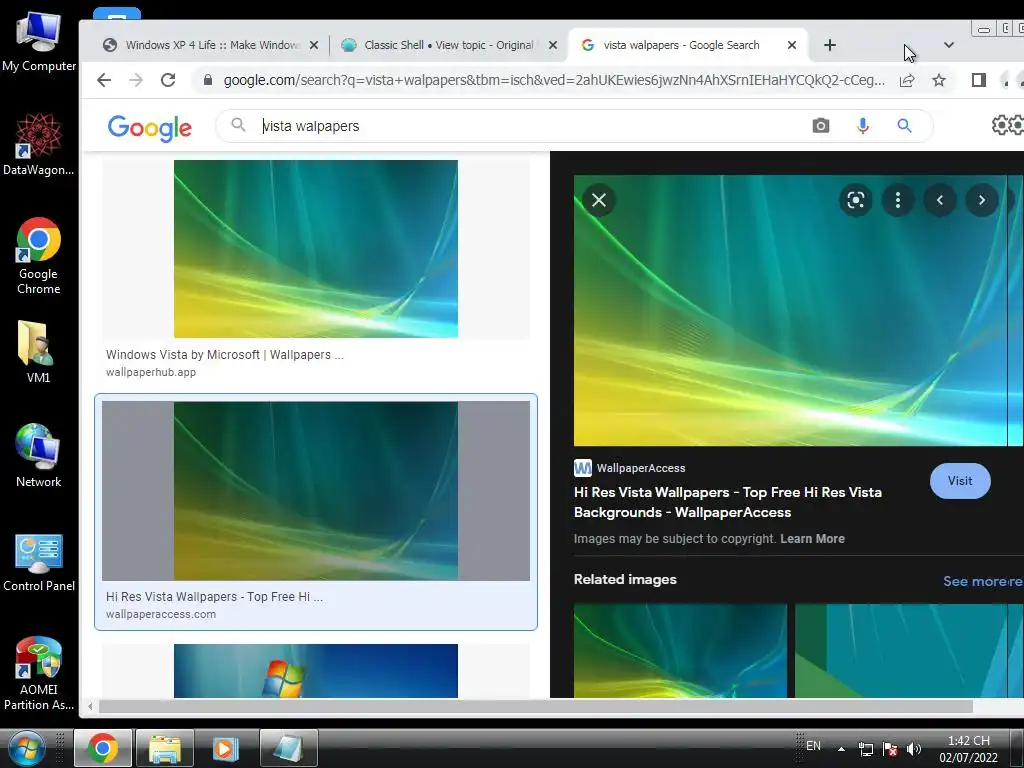The height and width of the screenshot is (768, 1024).
Task: Select vista walpapers Google Search tab
Action: (681, 45)
